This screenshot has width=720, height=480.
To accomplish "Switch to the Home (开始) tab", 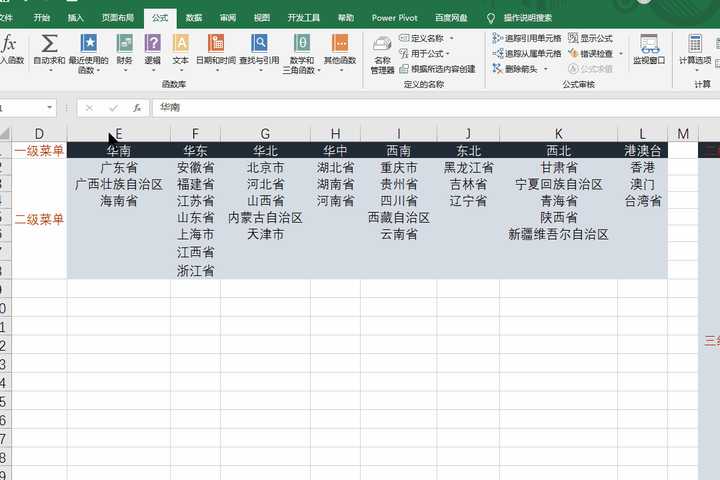I will click(x=42, y=18).
